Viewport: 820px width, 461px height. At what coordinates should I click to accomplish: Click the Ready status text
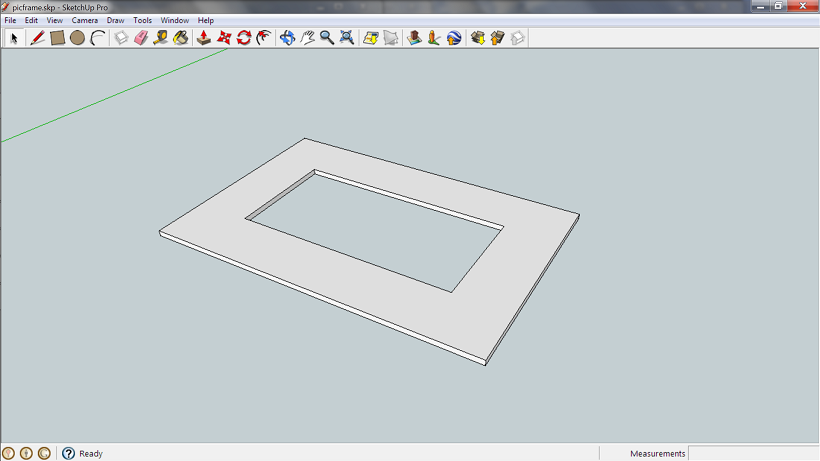pos(91,454)
